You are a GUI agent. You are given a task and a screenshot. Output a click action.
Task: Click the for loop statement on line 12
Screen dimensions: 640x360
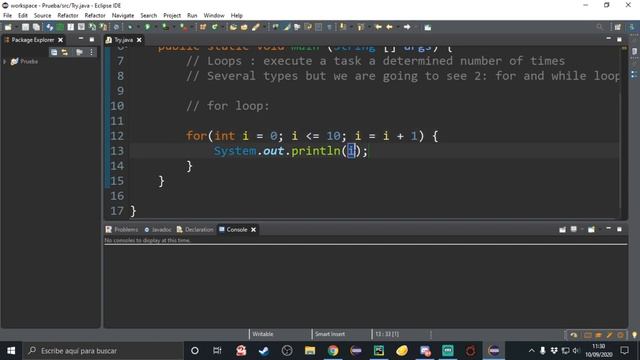312,136
